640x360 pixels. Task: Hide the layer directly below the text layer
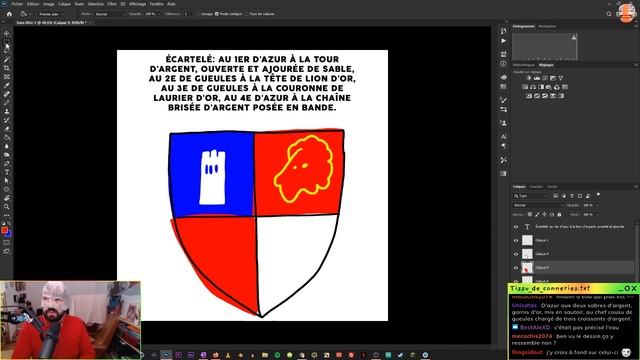[x=516, y=240]
